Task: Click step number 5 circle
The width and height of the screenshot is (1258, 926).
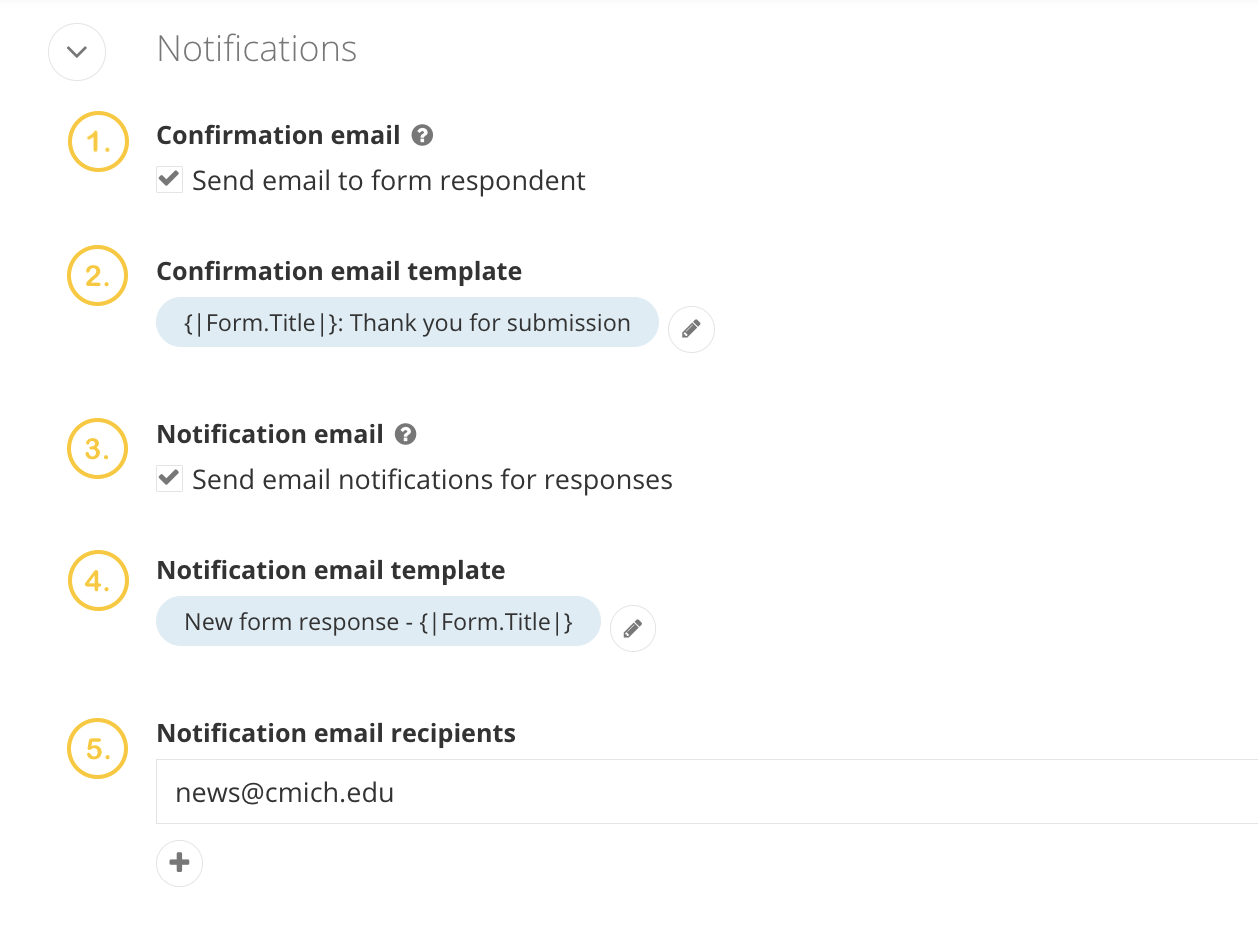Action: [97, 748]
